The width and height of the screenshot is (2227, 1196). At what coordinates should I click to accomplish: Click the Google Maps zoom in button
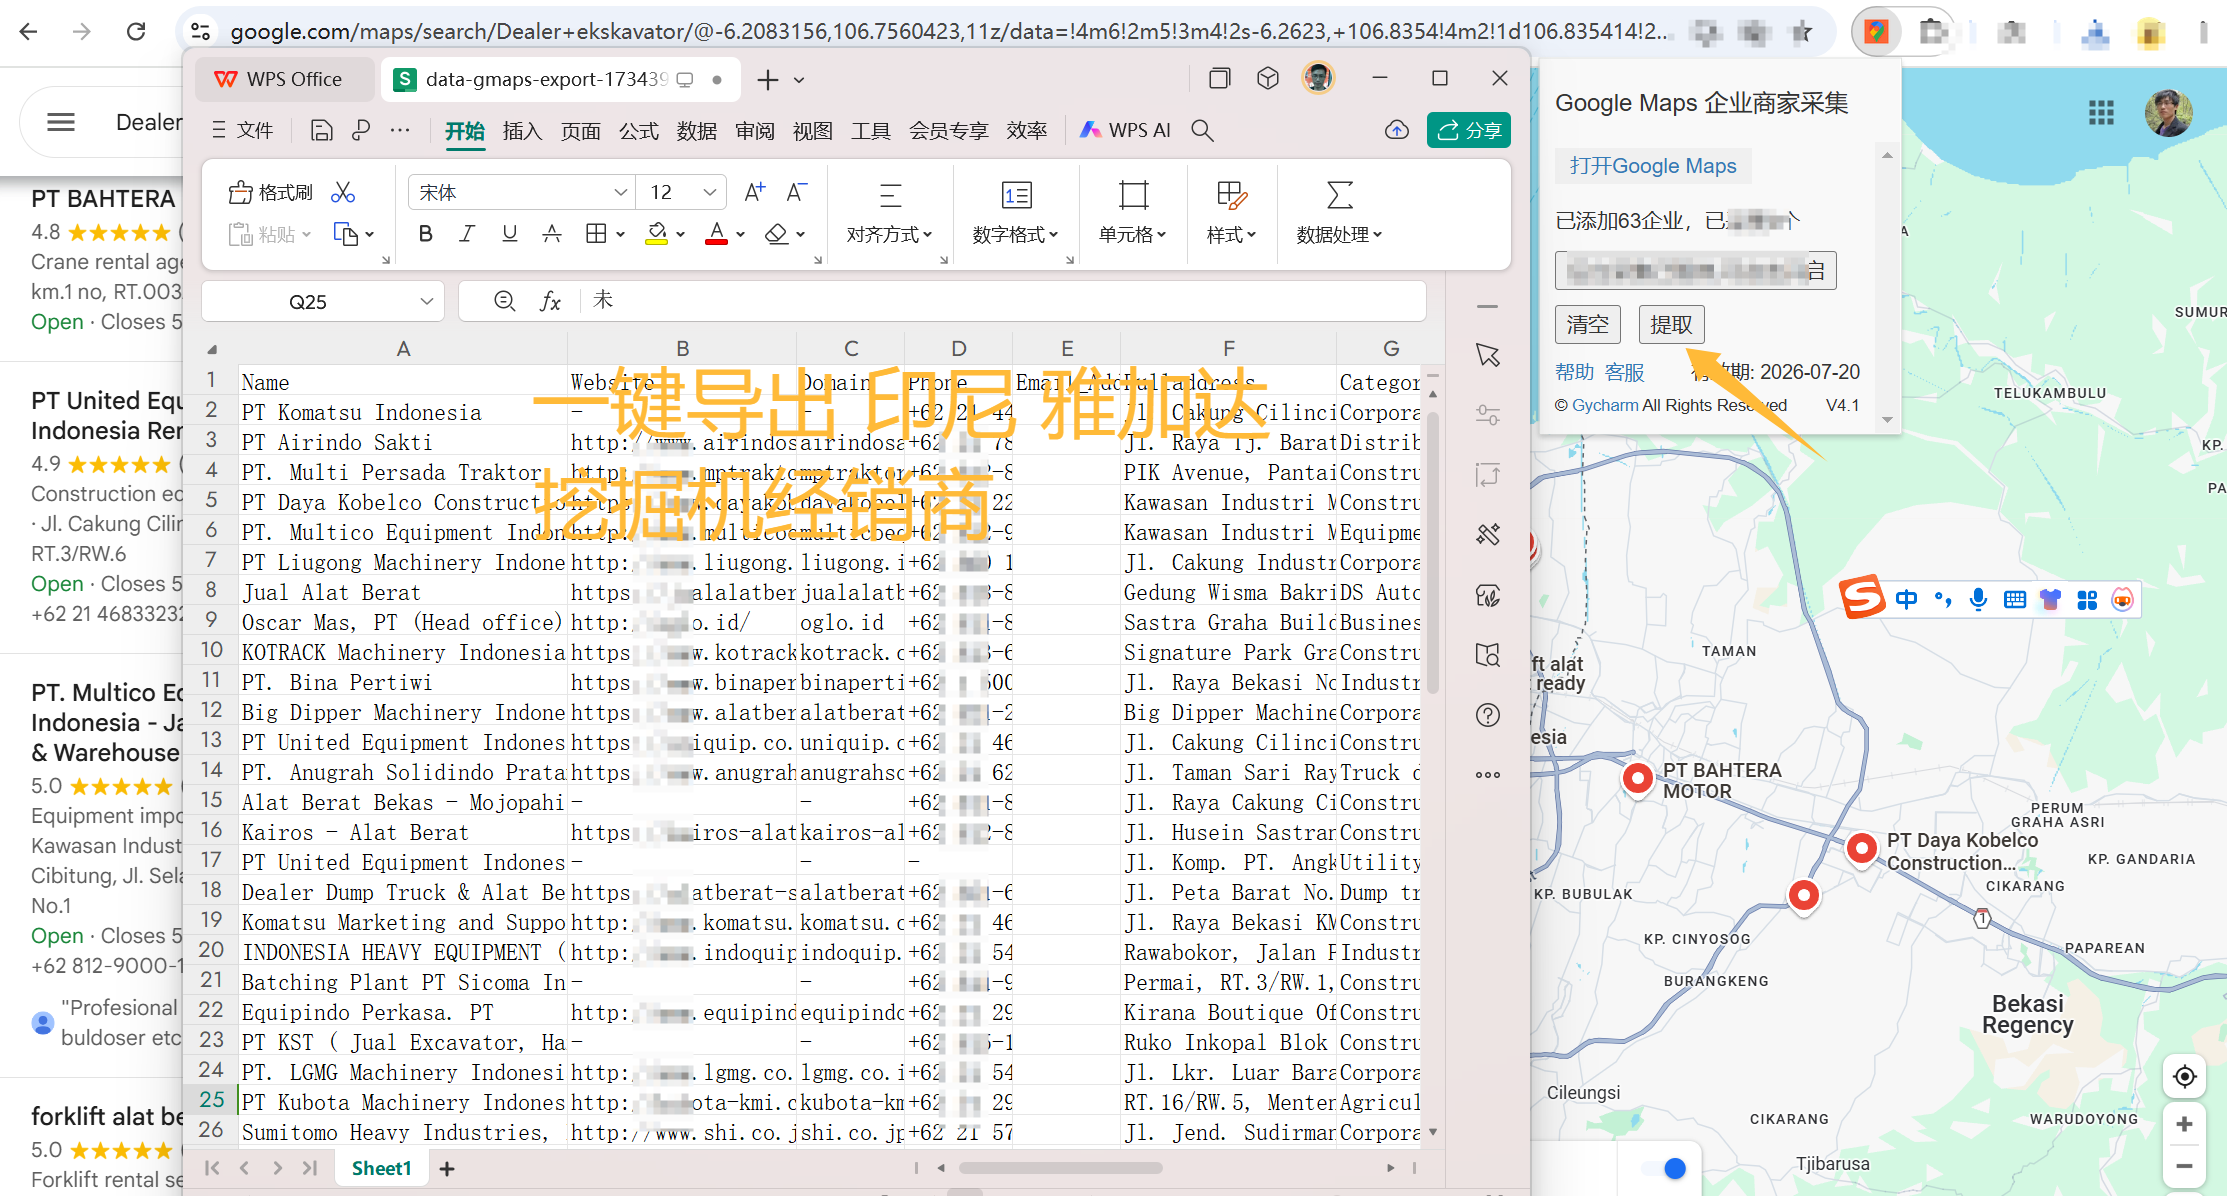click(x=2185, y=1124)
